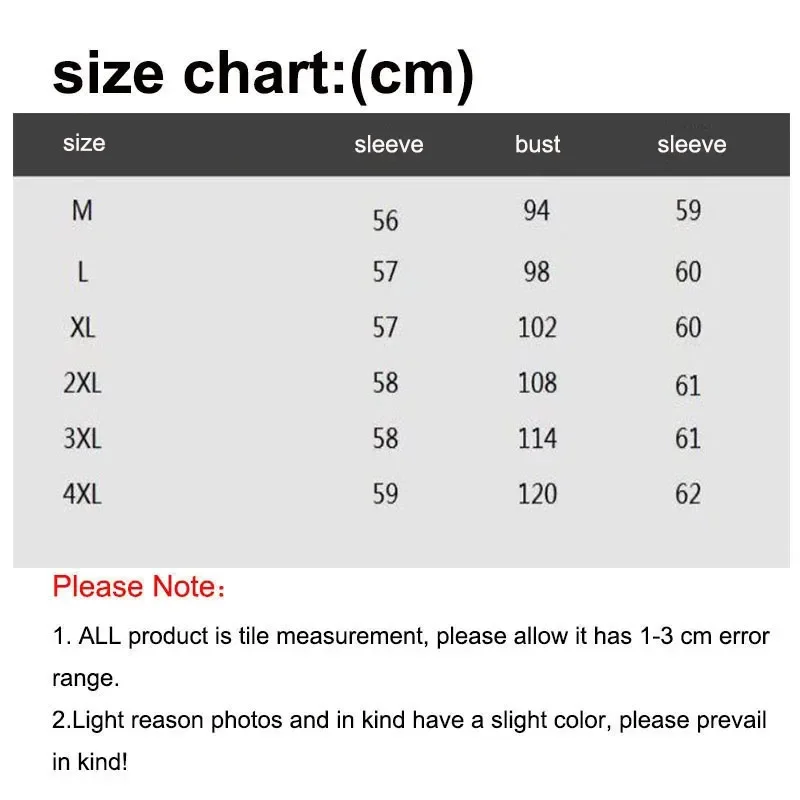Screen dimensions: 800x800
Task: Click the note about light and color
Action: pyautogui.click(x=408, y=721)
